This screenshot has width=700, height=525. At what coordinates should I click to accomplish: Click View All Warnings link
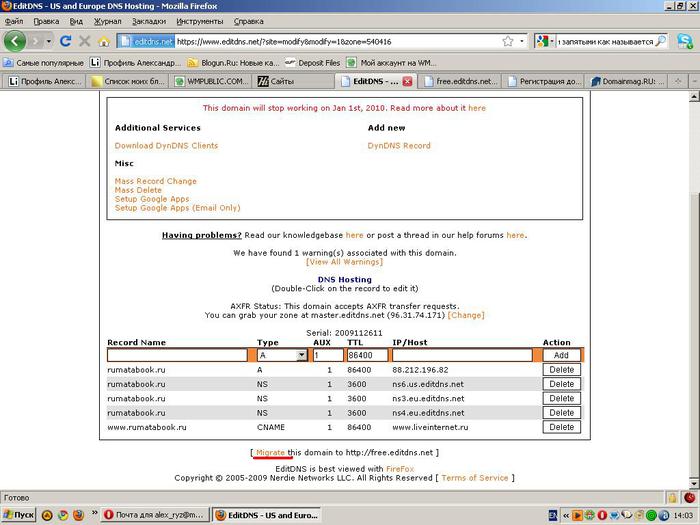(344, 262)
